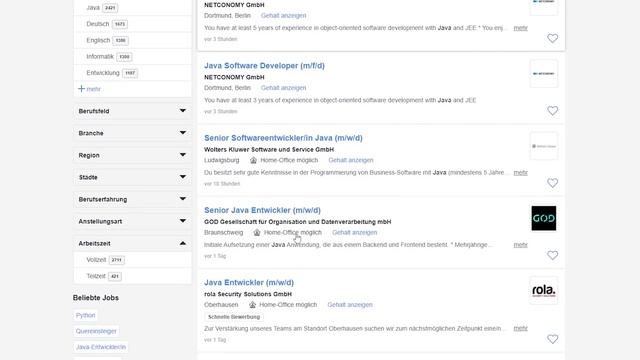Show salary for the Ludwigsburg job

pos(351,160)
